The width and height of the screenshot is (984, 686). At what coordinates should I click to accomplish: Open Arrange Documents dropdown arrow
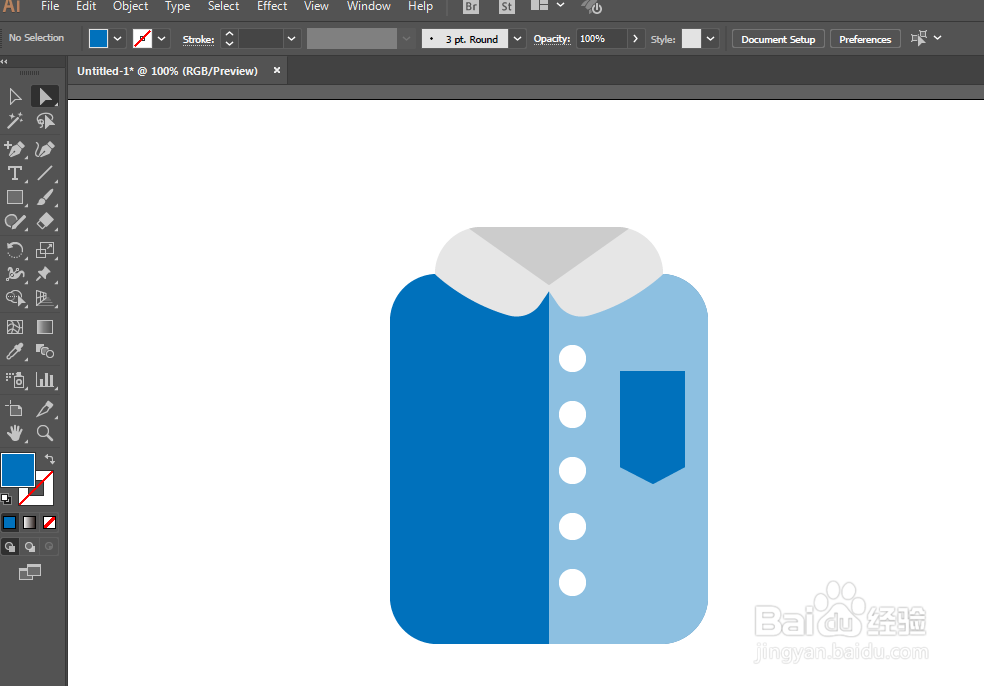560,5
